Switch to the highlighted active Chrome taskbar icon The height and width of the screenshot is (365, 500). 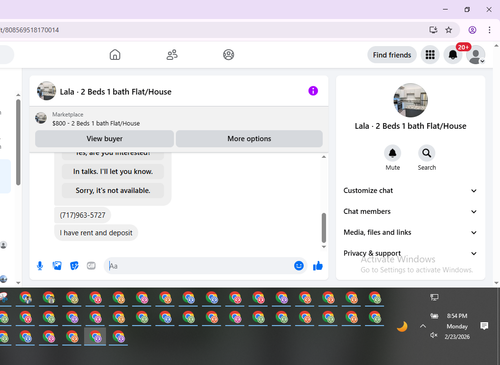tap(95, 337)
